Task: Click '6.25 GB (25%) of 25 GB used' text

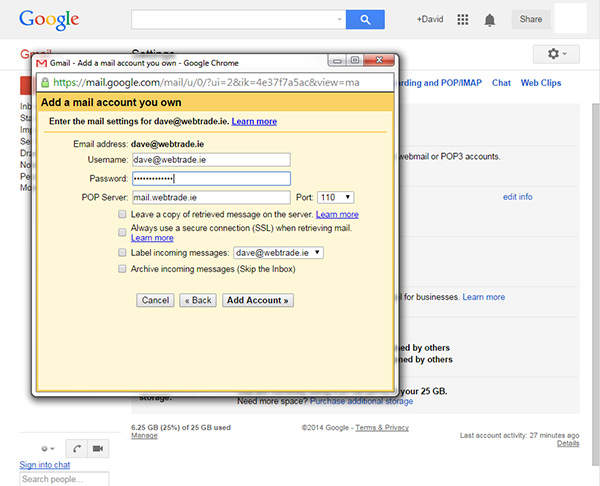Action: [181, 427]
